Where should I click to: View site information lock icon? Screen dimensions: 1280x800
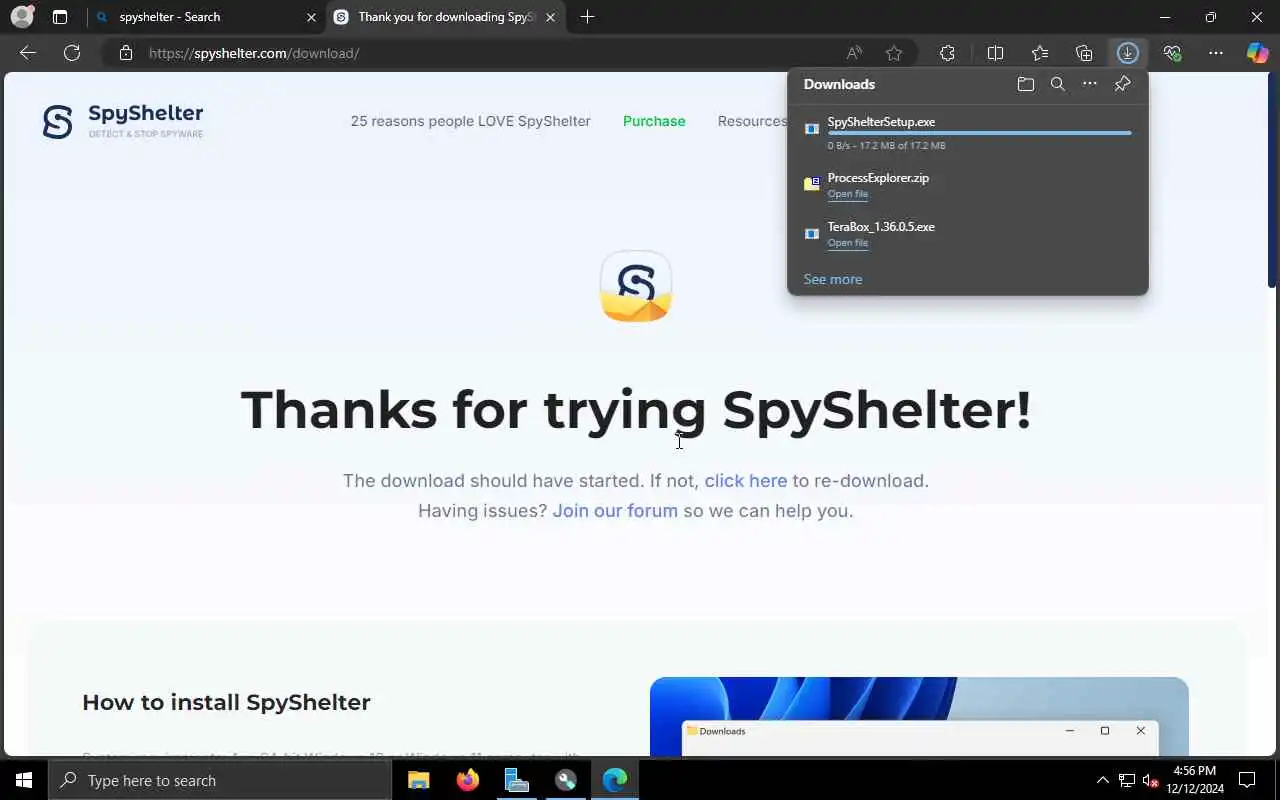click(126, 53)
